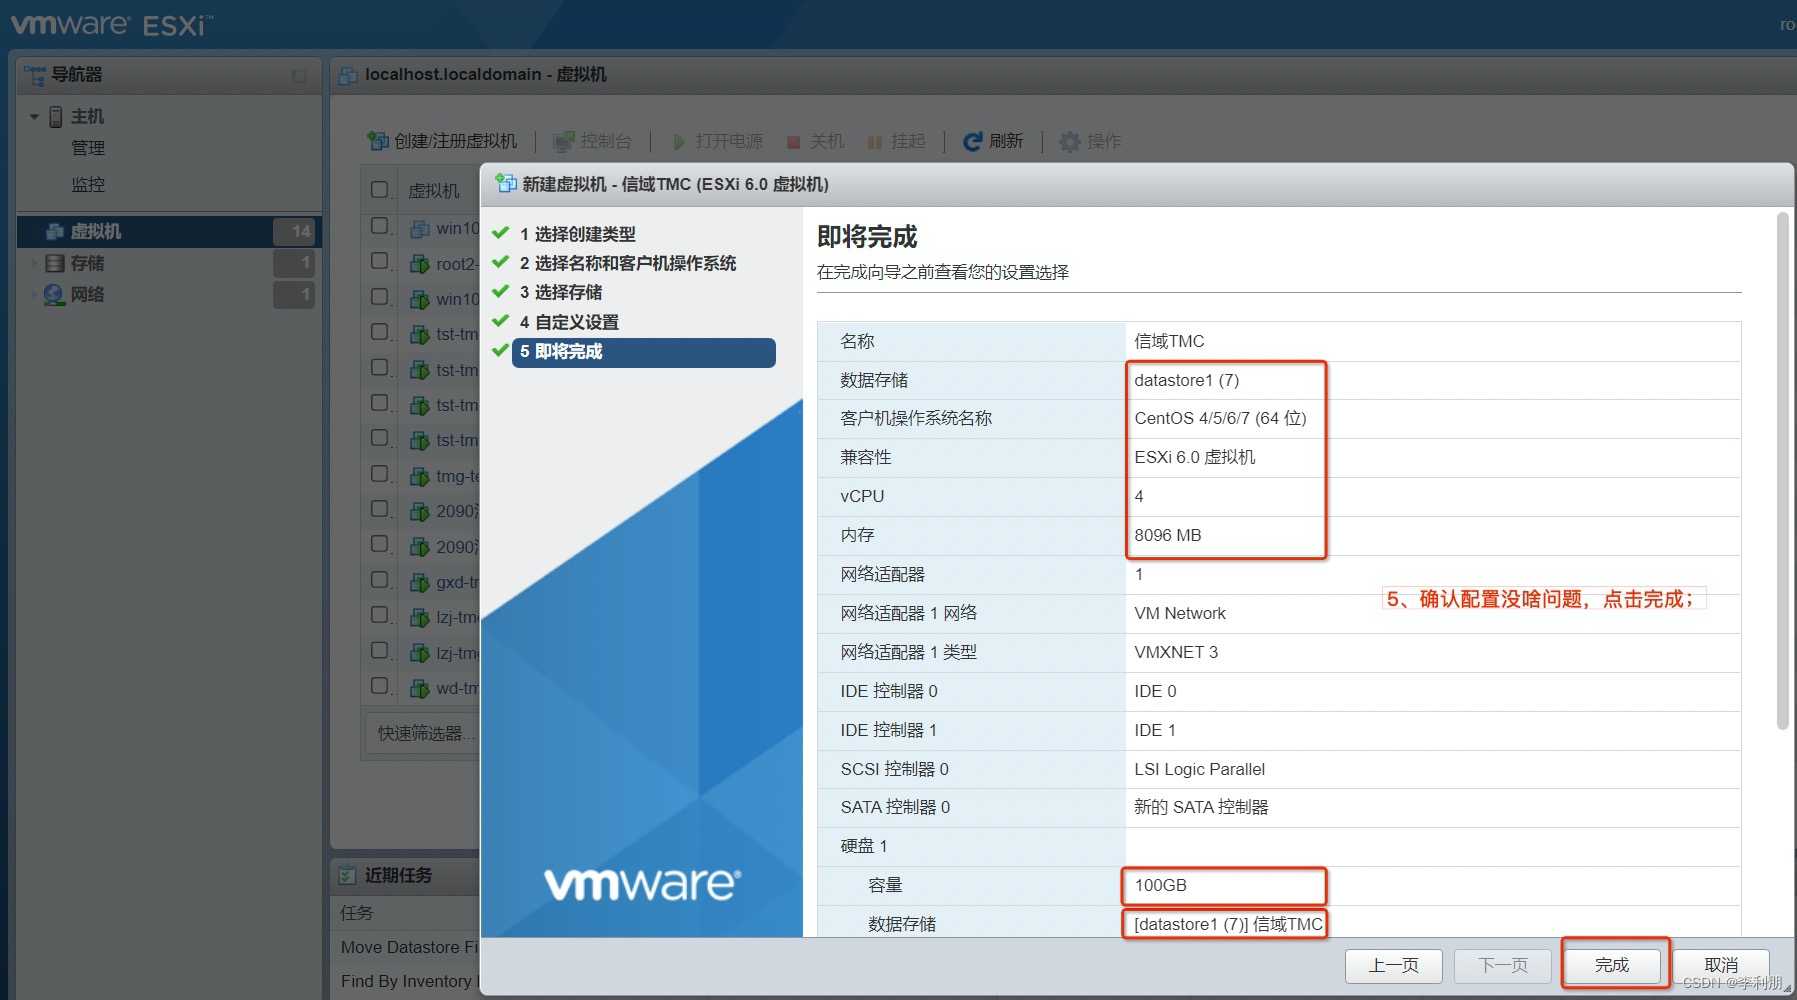Open 监控 under the host node
The image size is (1797, 1000).
coord(88,185)
